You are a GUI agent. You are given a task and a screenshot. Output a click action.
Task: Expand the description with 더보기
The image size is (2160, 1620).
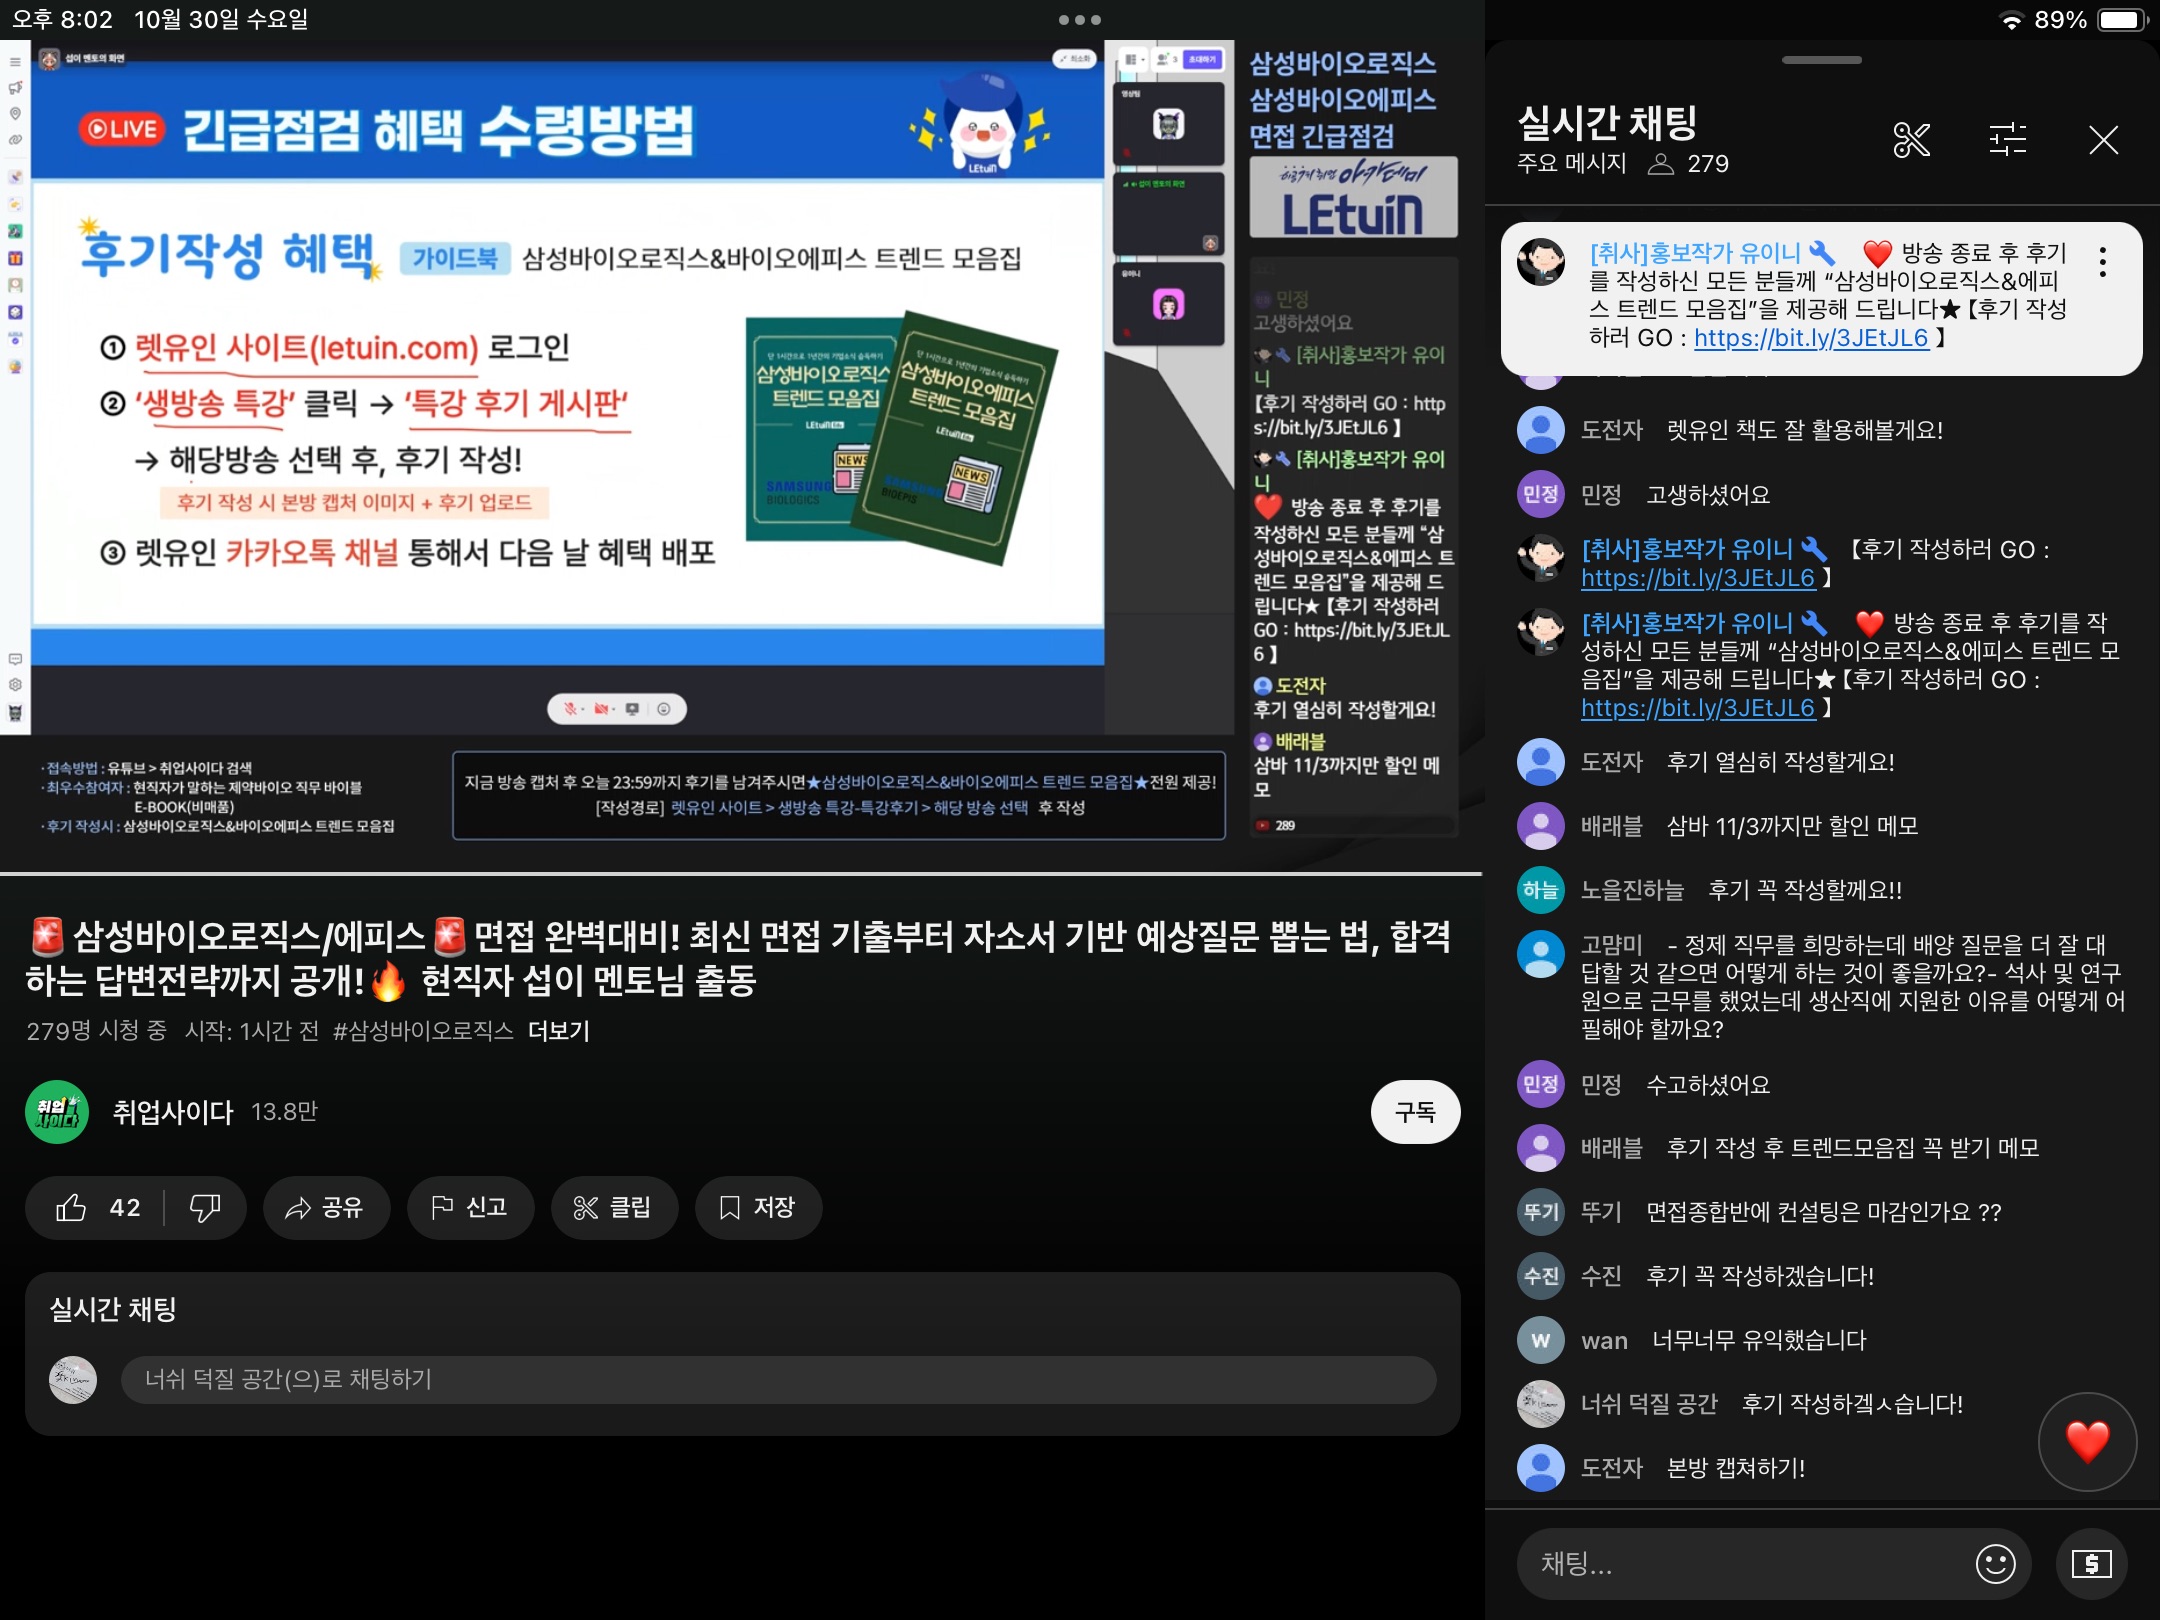pyautogui.click(x=558, y=1031)
